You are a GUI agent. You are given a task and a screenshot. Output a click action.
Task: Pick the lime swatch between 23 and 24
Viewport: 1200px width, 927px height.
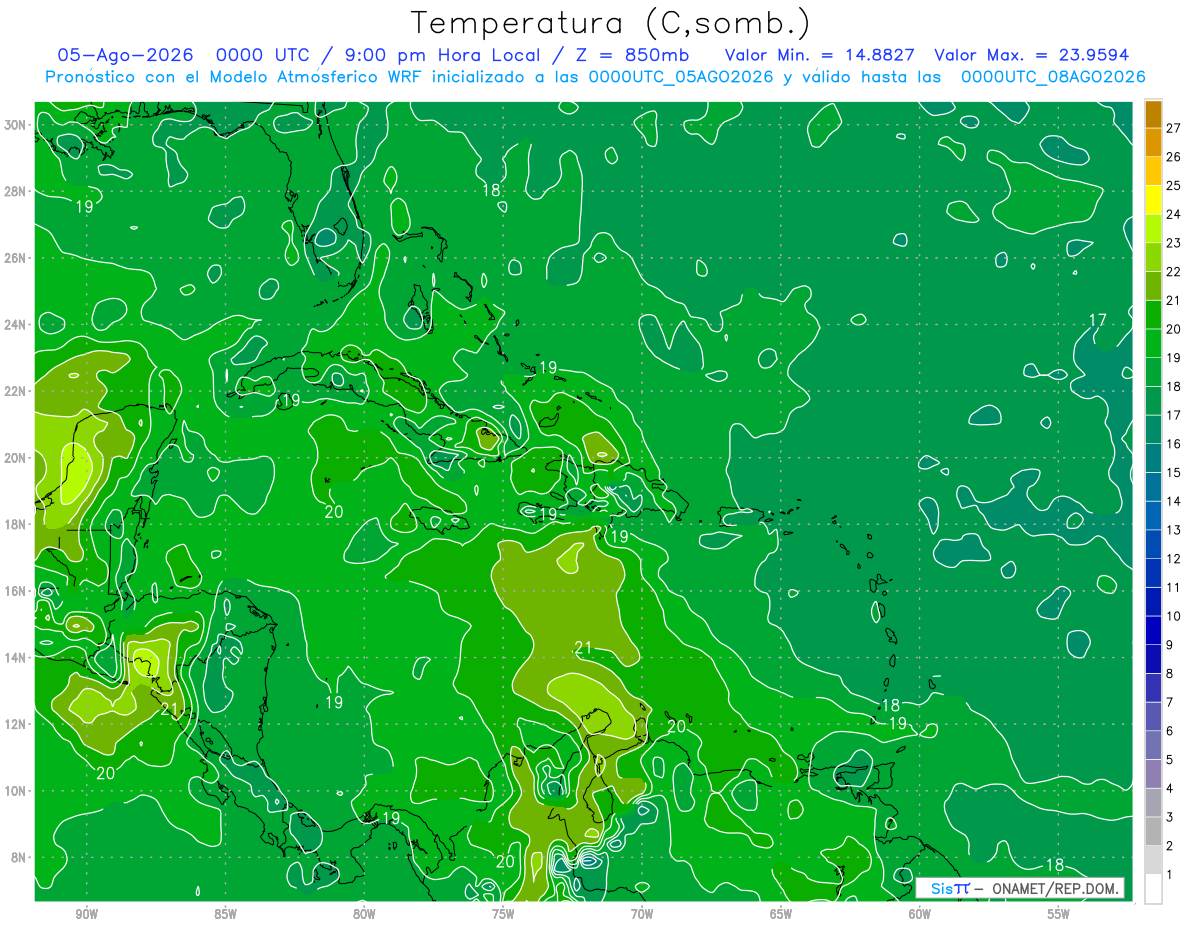click(x=1153, y=228)
